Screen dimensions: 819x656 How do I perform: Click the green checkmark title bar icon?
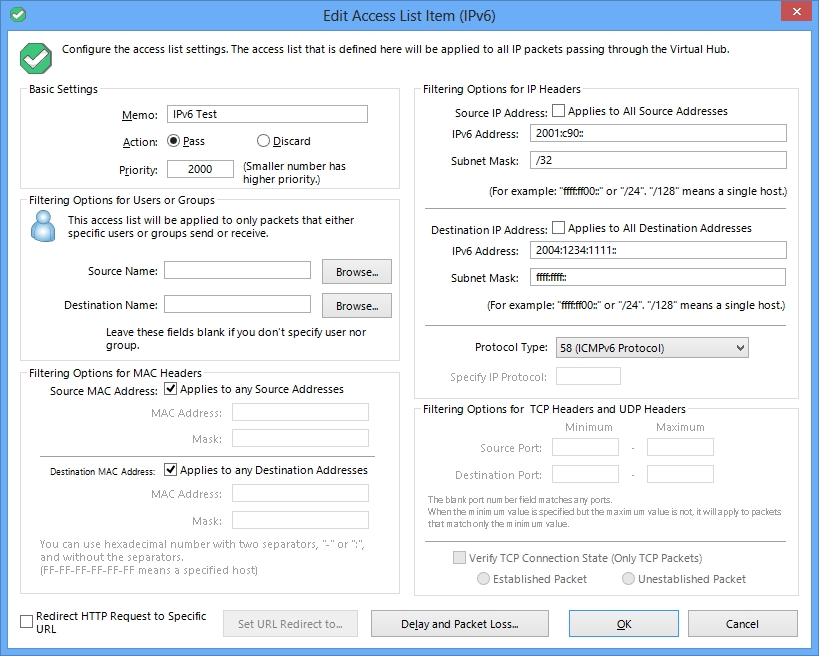(18, 15)
